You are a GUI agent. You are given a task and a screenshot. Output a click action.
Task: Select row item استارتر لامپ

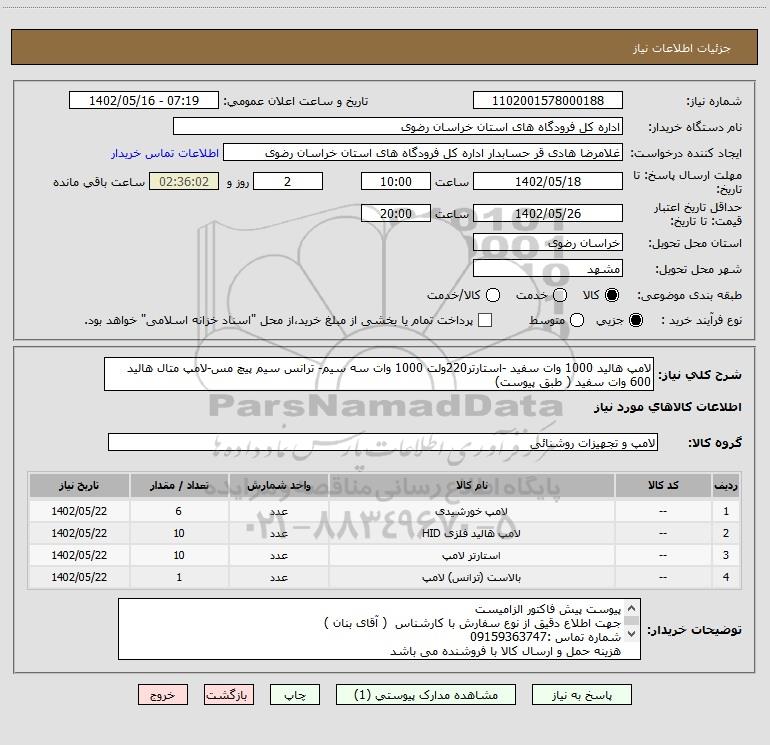click(471, 555)
